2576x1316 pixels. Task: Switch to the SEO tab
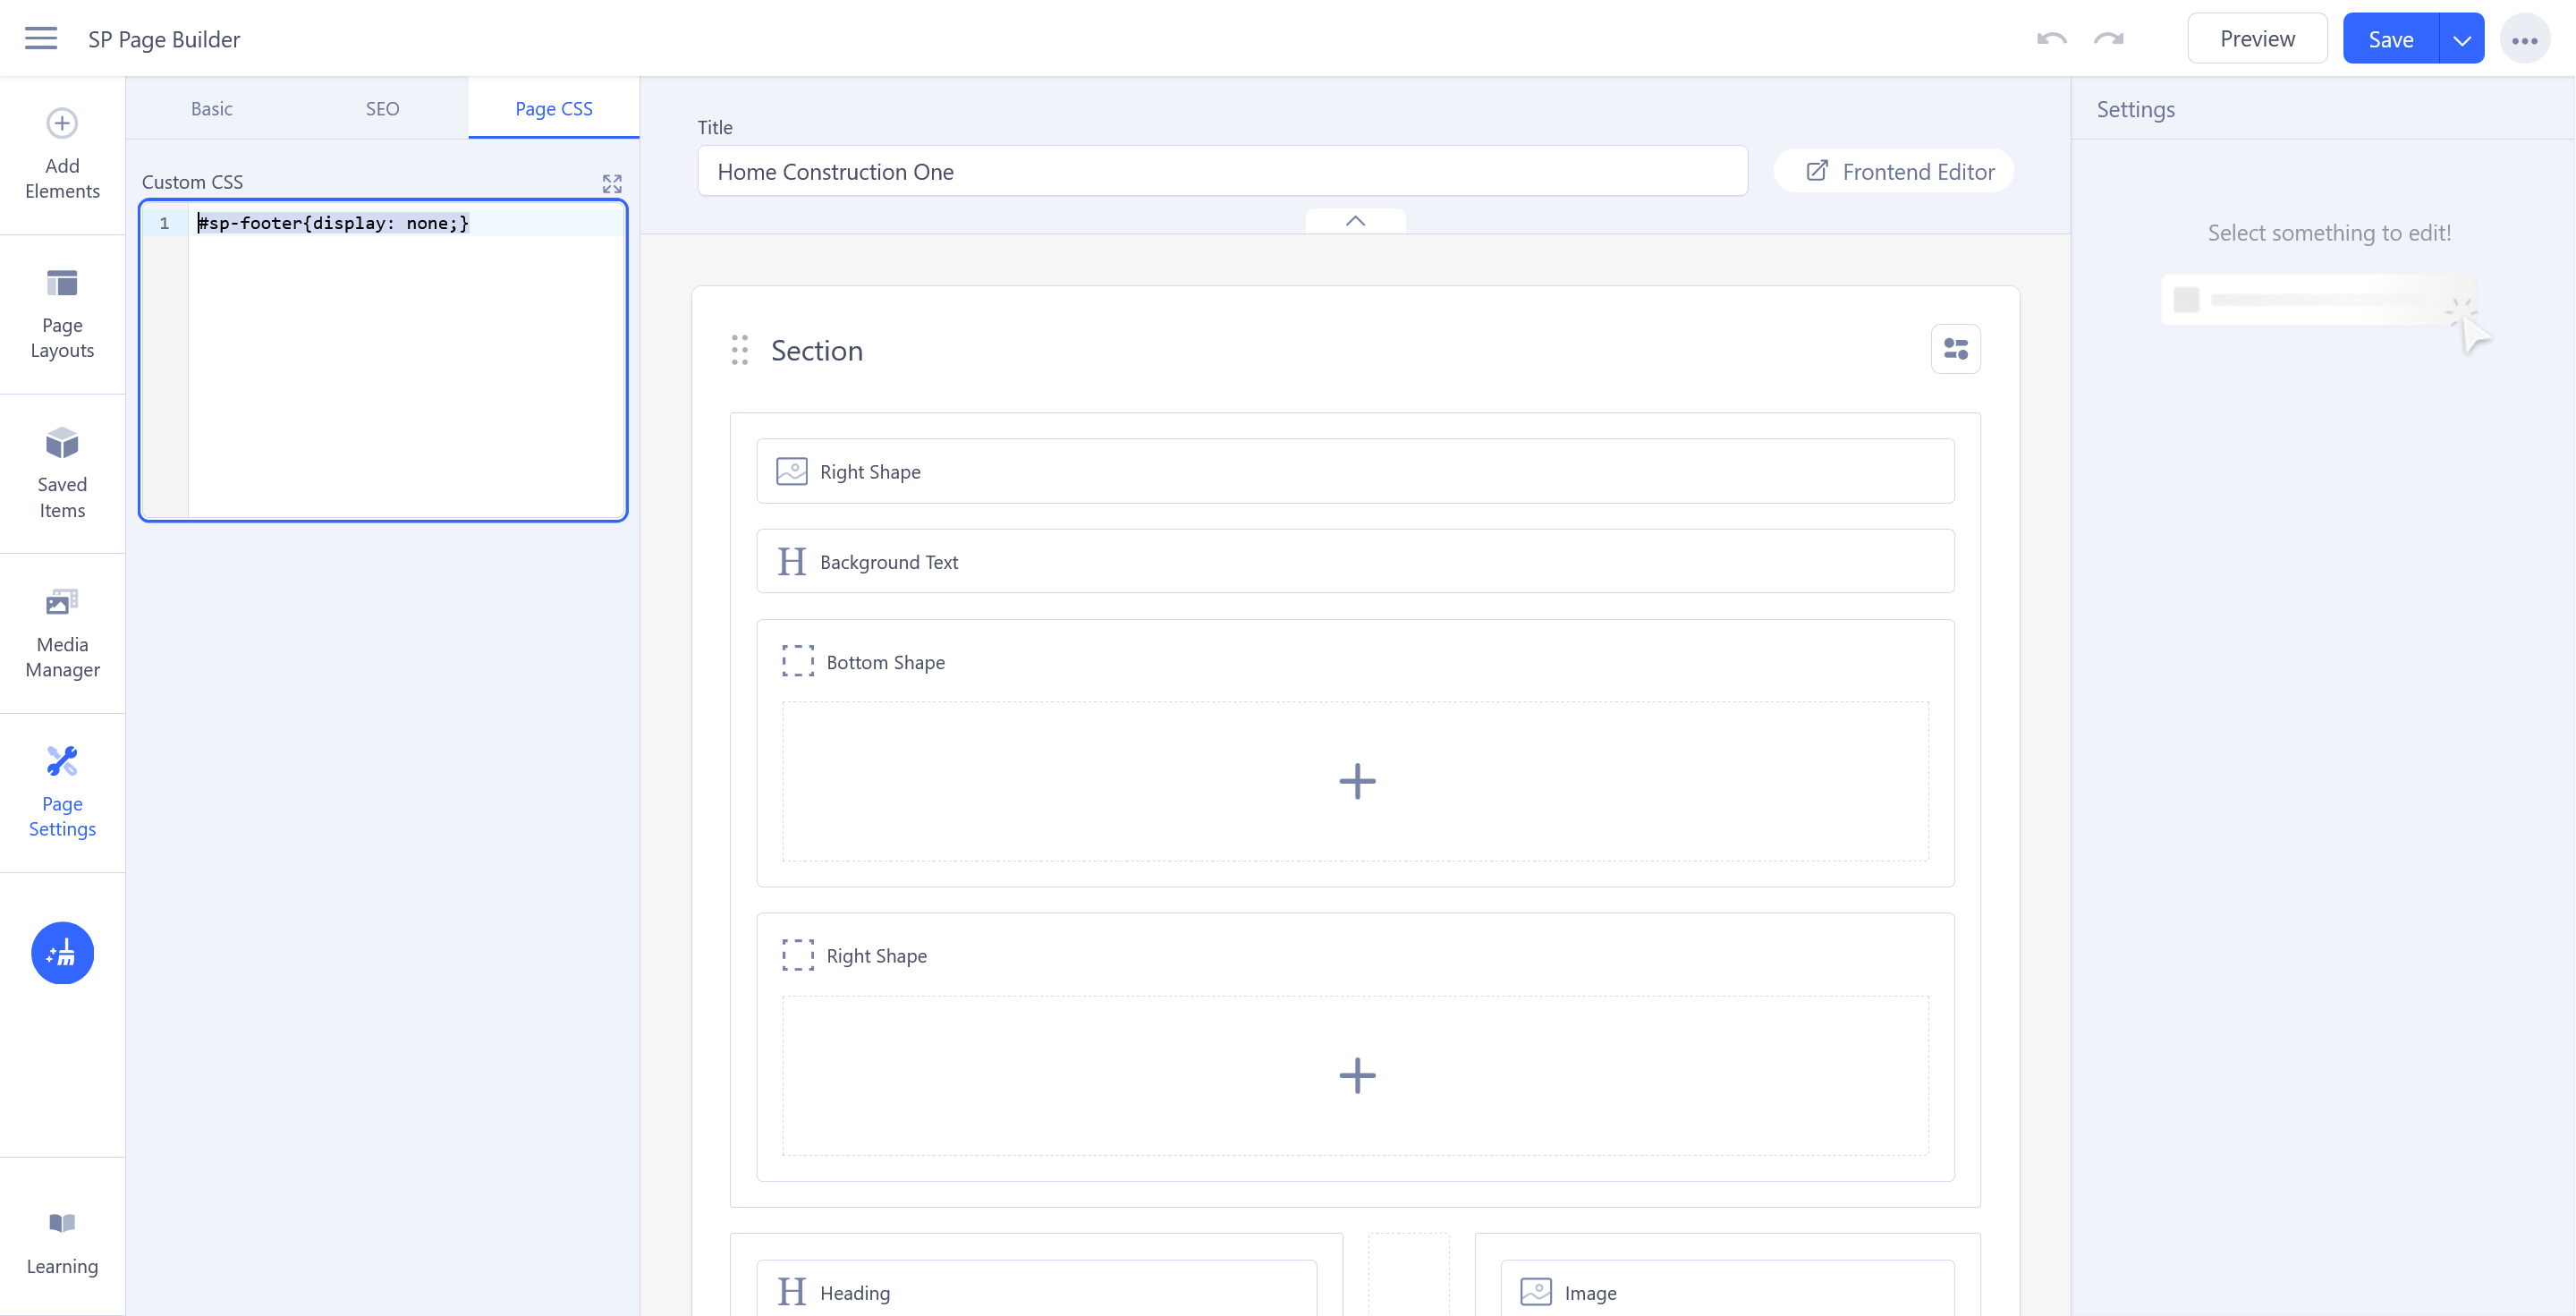(382, 108)
